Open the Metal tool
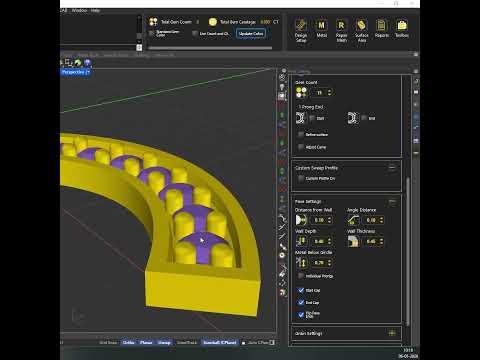The image size is (480, 360). 321,29
